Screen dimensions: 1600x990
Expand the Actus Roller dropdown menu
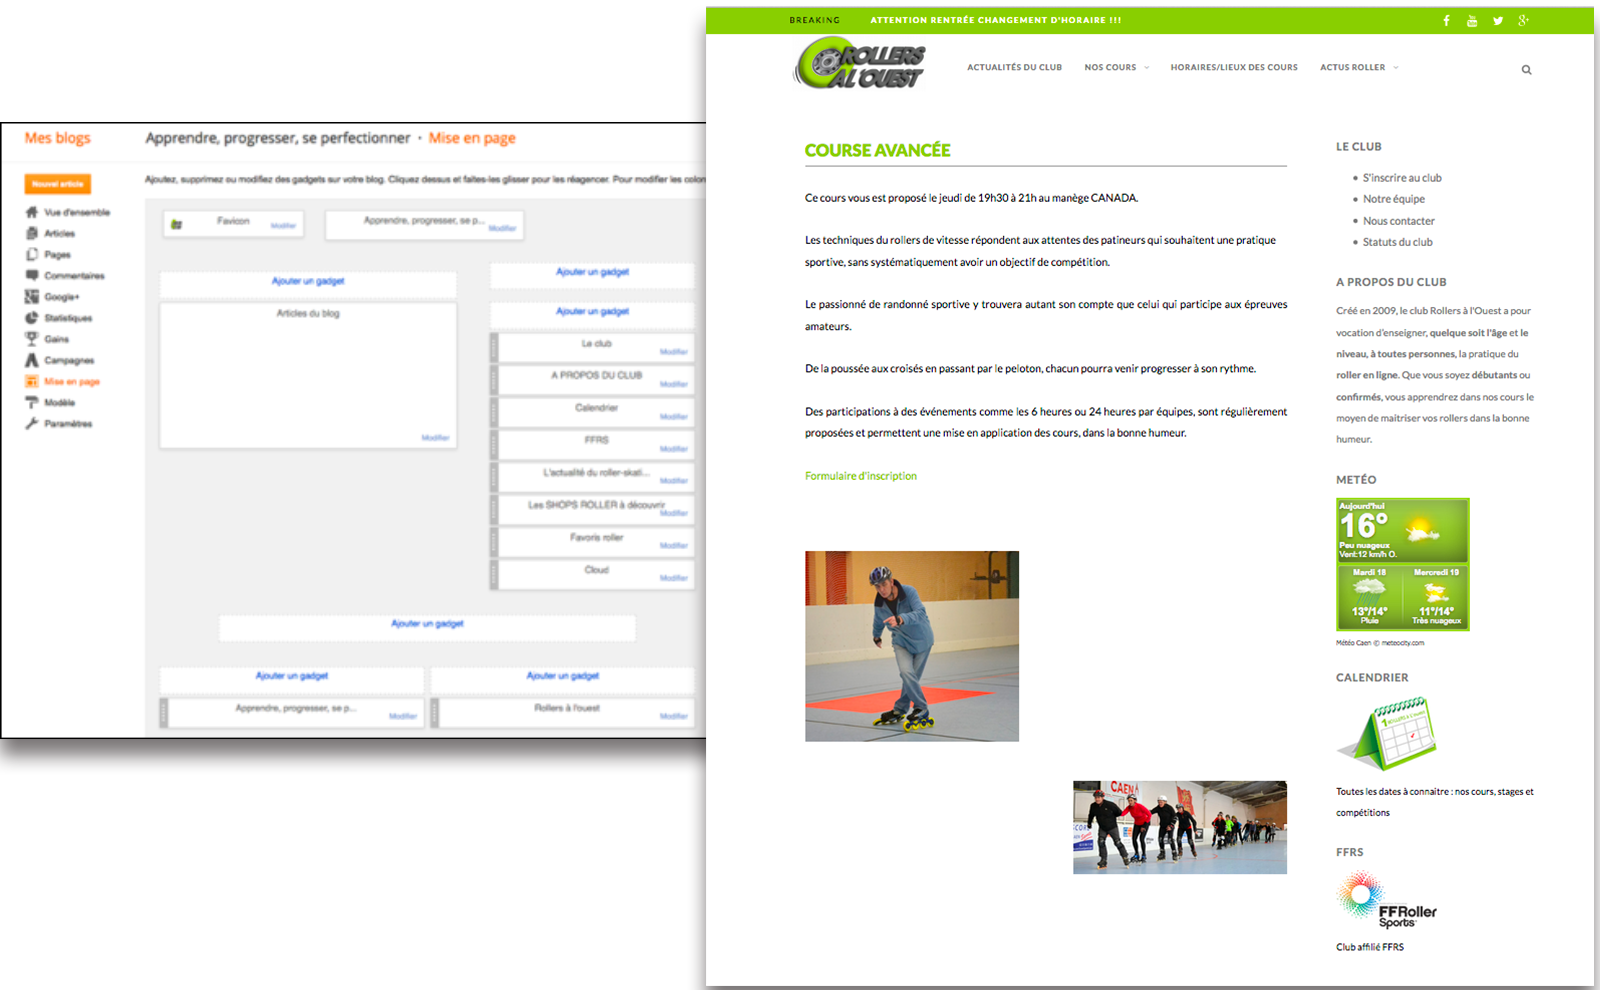coord(1358,68)
